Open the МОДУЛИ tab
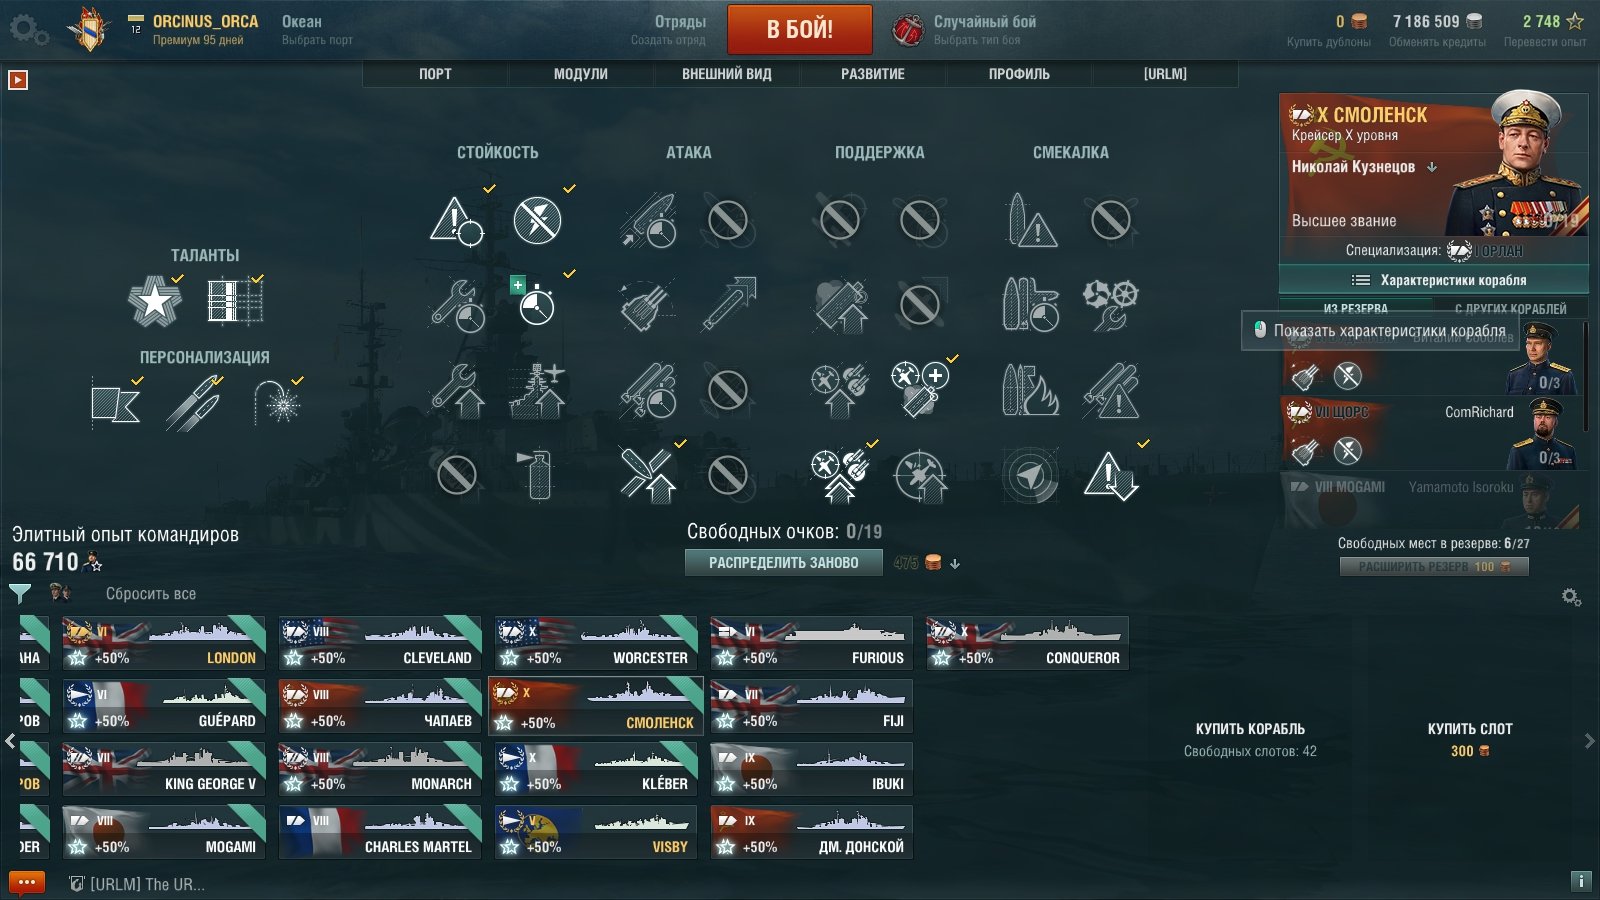This screenshot has width=1600, height=900. coord(581,74)
